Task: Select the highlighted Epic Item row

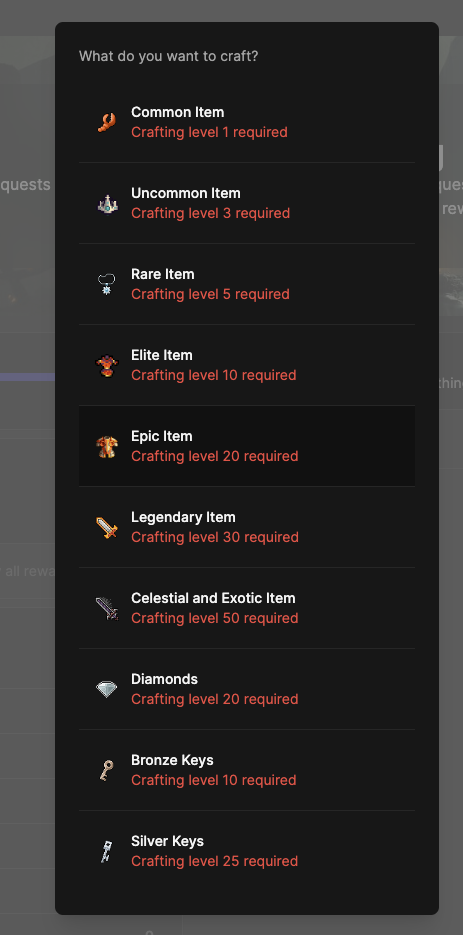Action: click(247, 447)
